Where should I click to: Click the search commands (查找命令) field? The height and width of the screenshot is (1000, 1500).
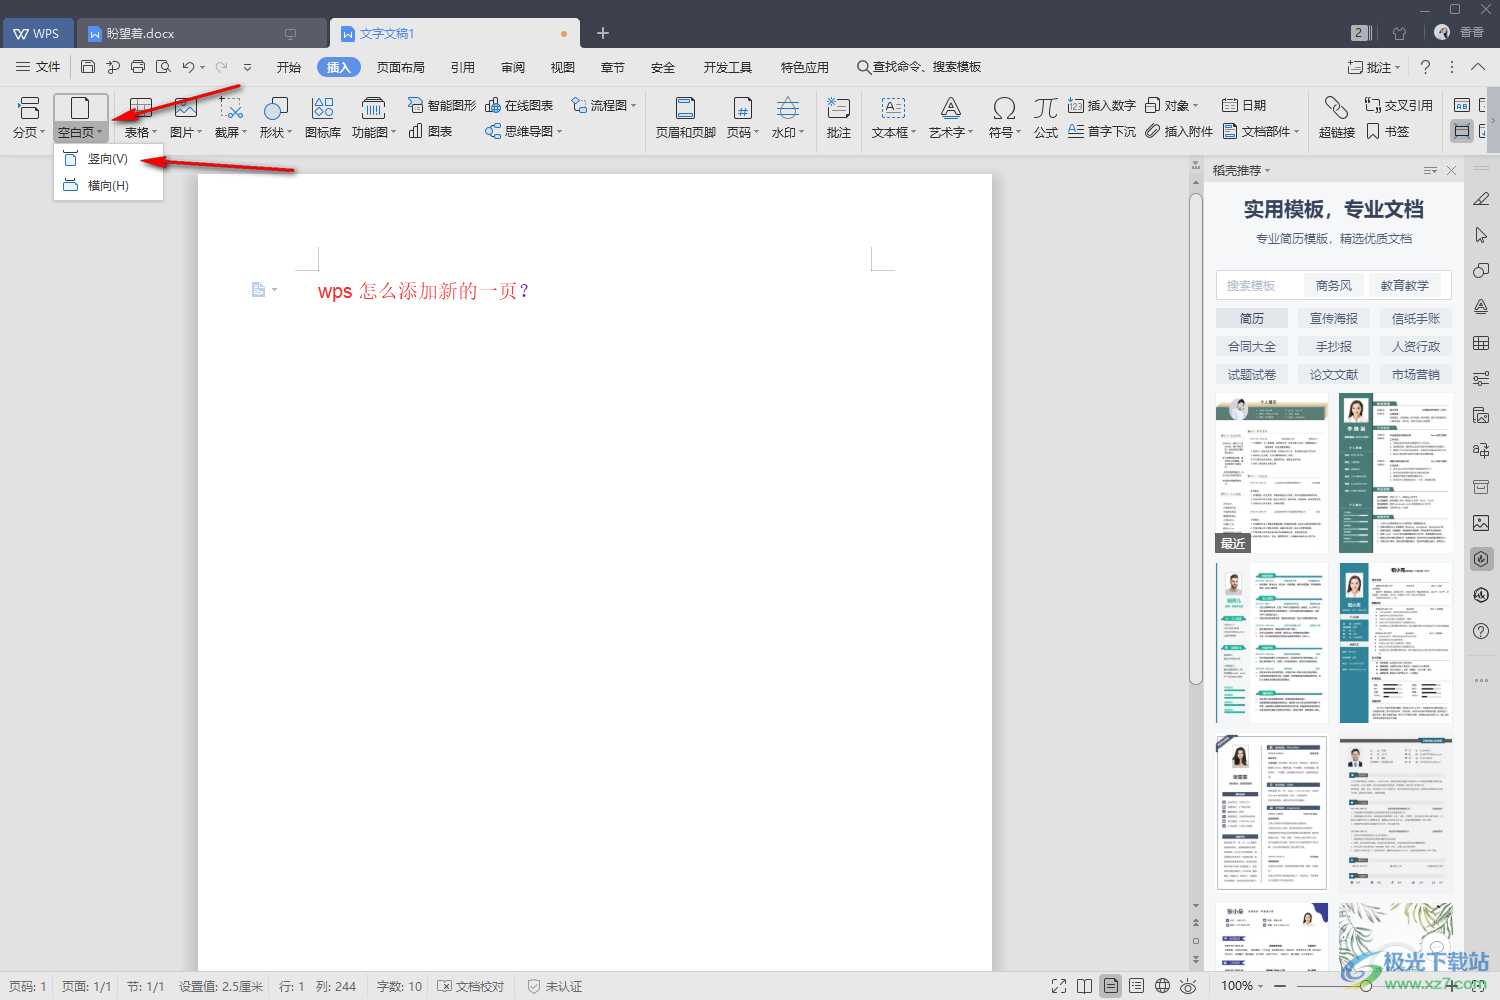pyautogui.click(x=919, y=67)
